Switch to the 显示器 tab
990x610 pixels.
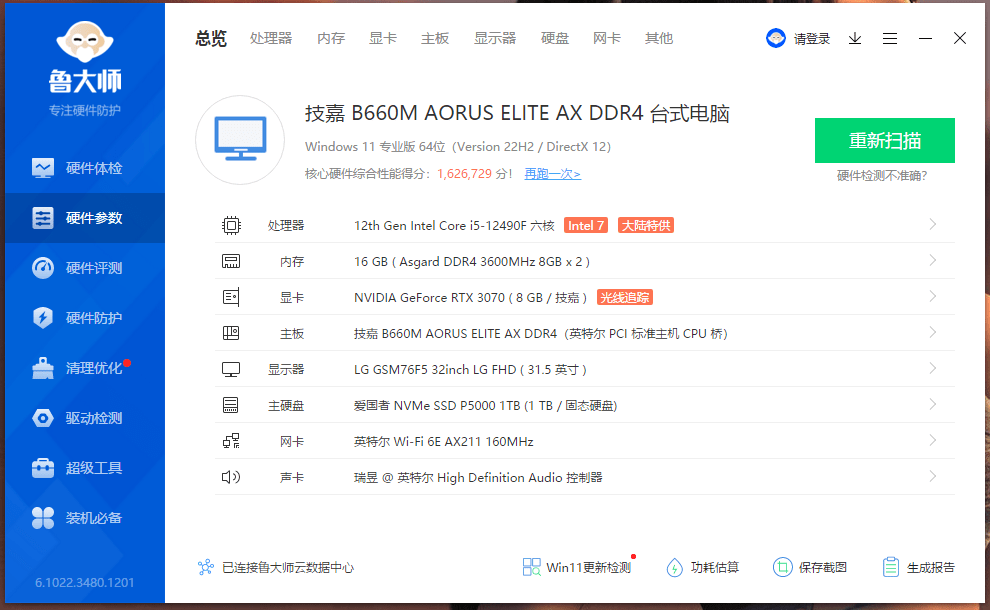pyautogui.click(x=495, y=38)
